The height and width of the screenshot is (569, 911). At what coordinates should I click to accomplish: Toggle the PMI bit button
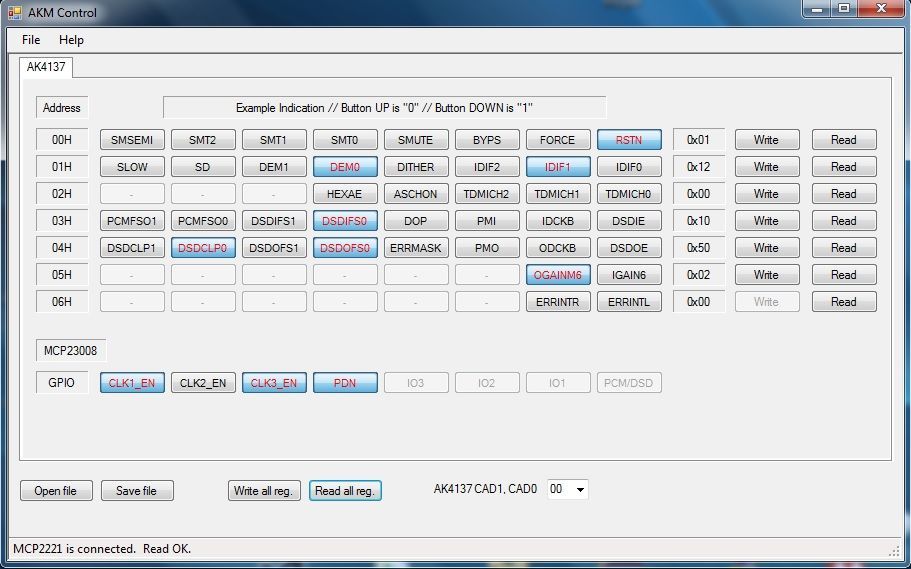tap(487, 221)
